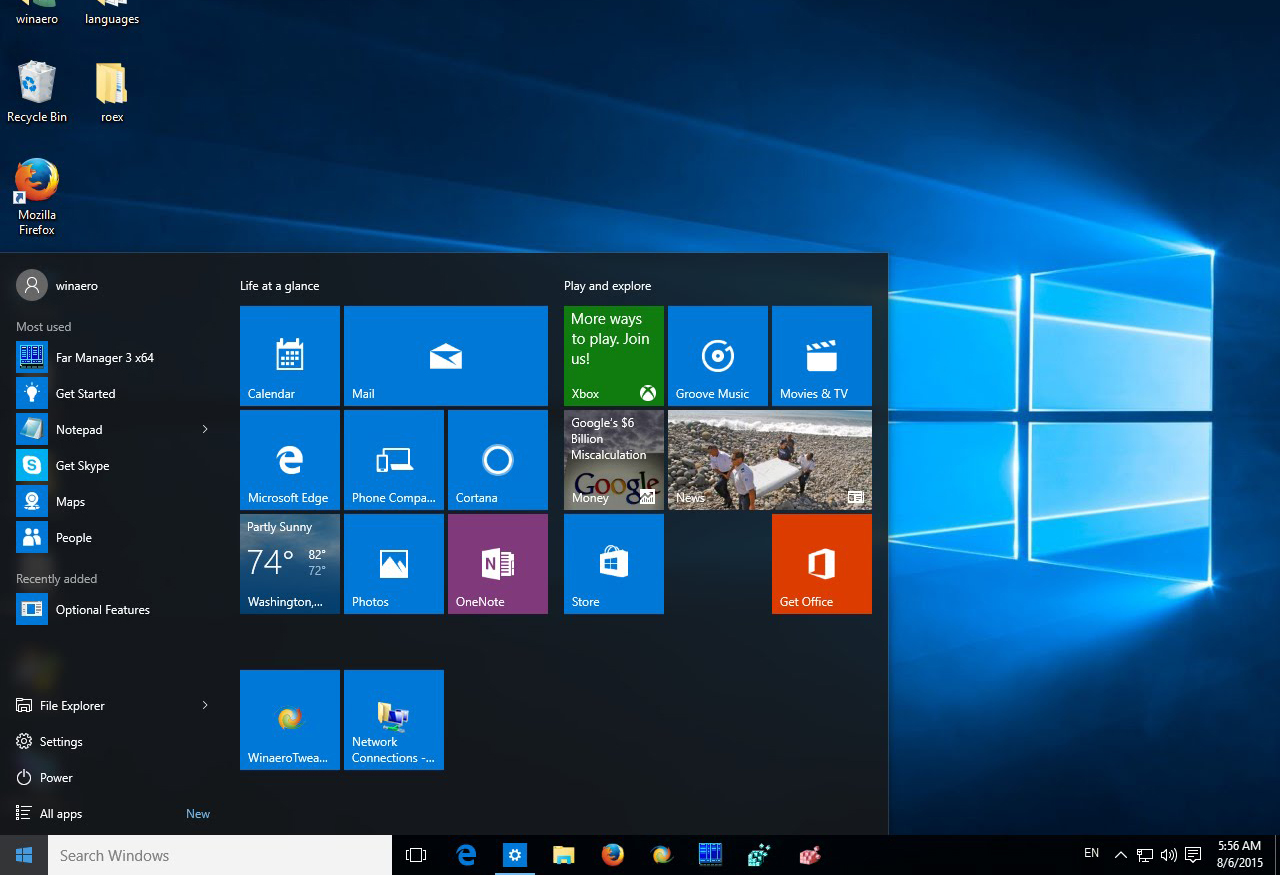
Task: Open the People app
Action: (112, 537)
